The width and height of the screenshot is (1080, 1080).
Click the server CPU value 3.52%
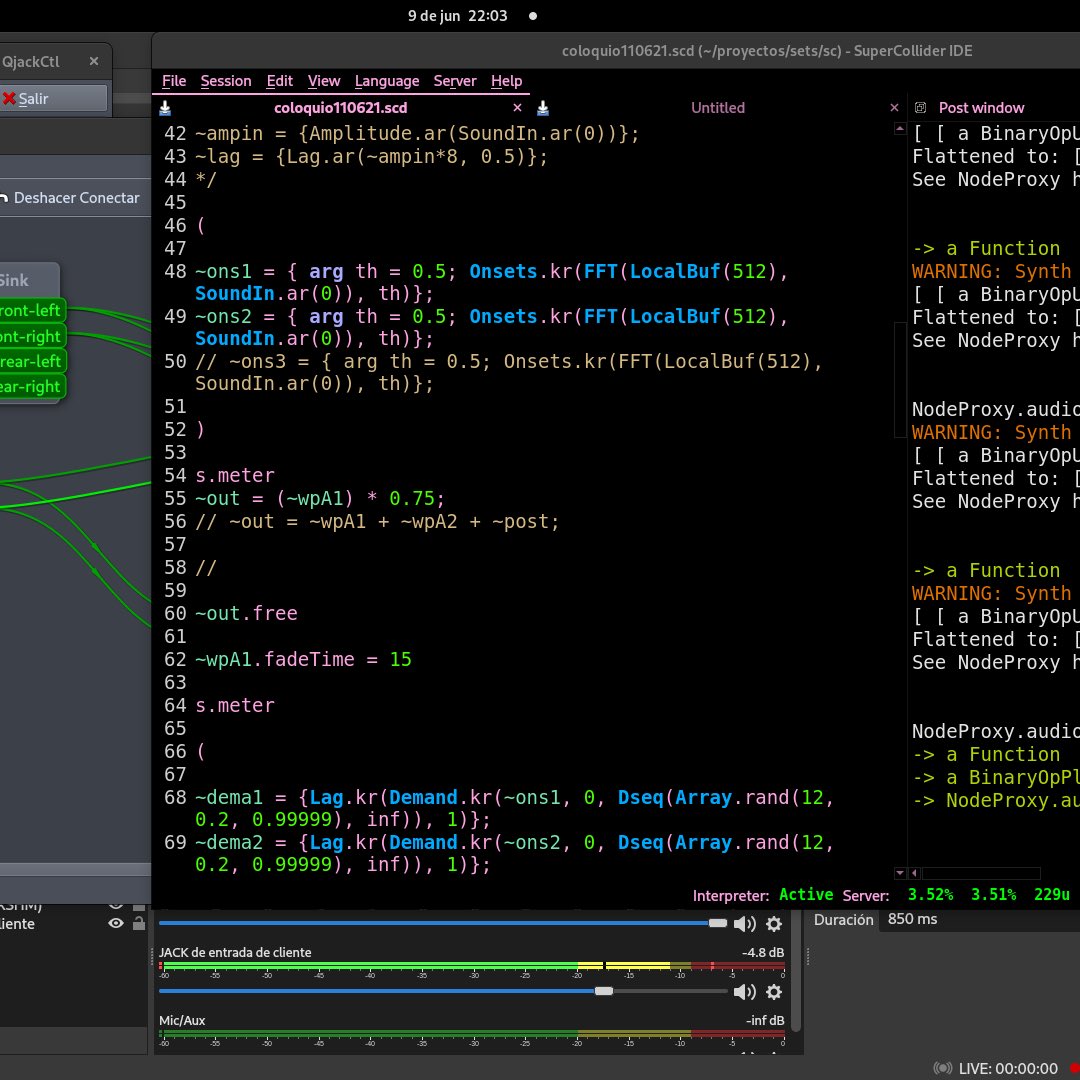tap(930, 895)
